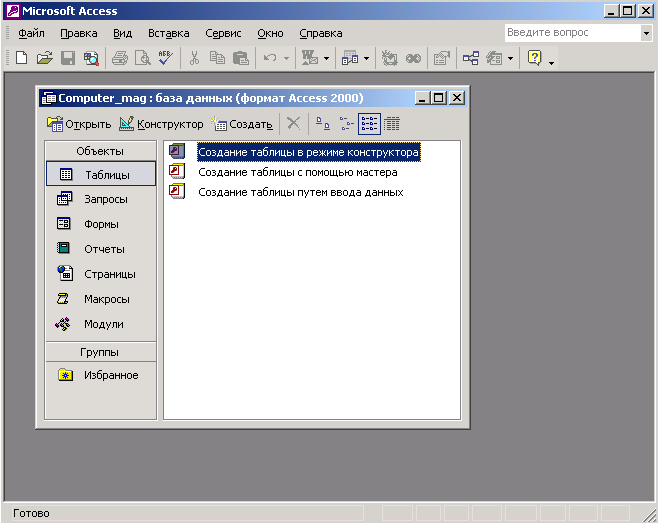Click the Print Preview toolbar icon
The image size is (658, 523).
pos(143,58)
